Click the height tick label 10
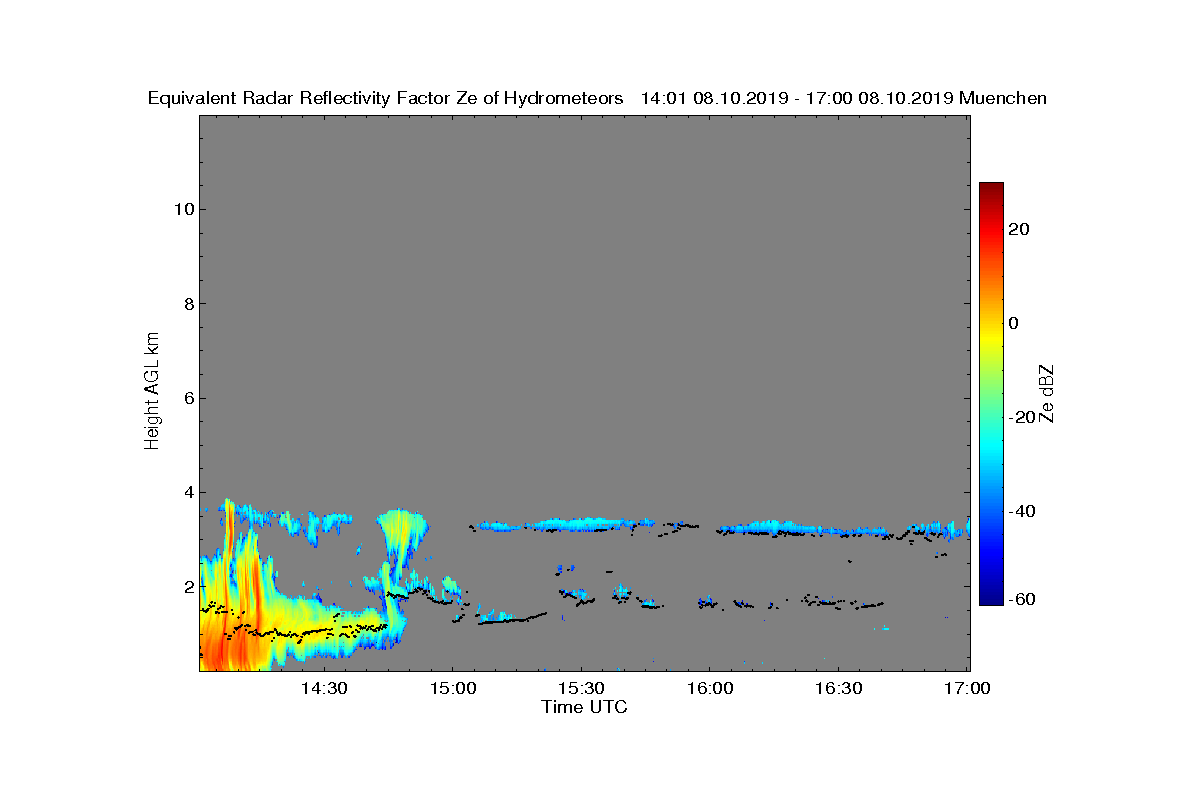 click(182, 209)
